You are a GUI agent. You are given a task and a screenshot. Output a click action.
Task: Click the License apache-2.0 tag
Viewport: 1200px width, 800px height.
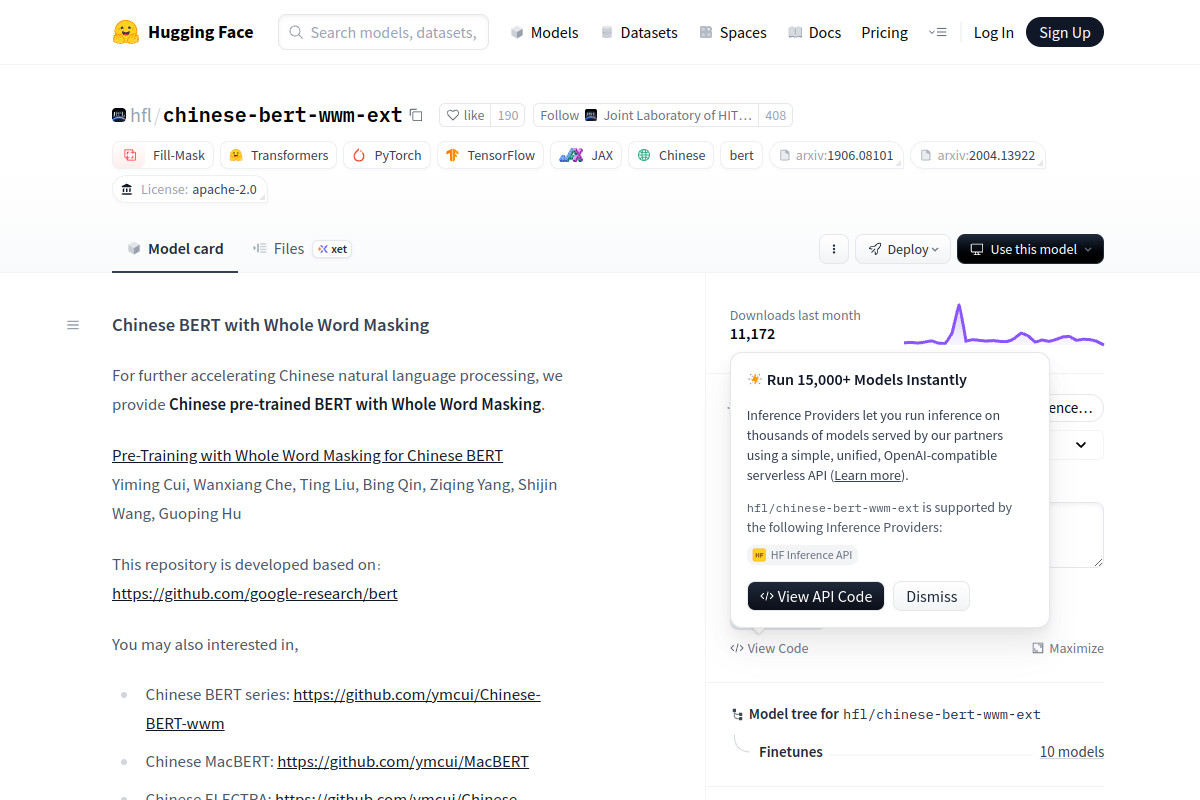(190, 189)
